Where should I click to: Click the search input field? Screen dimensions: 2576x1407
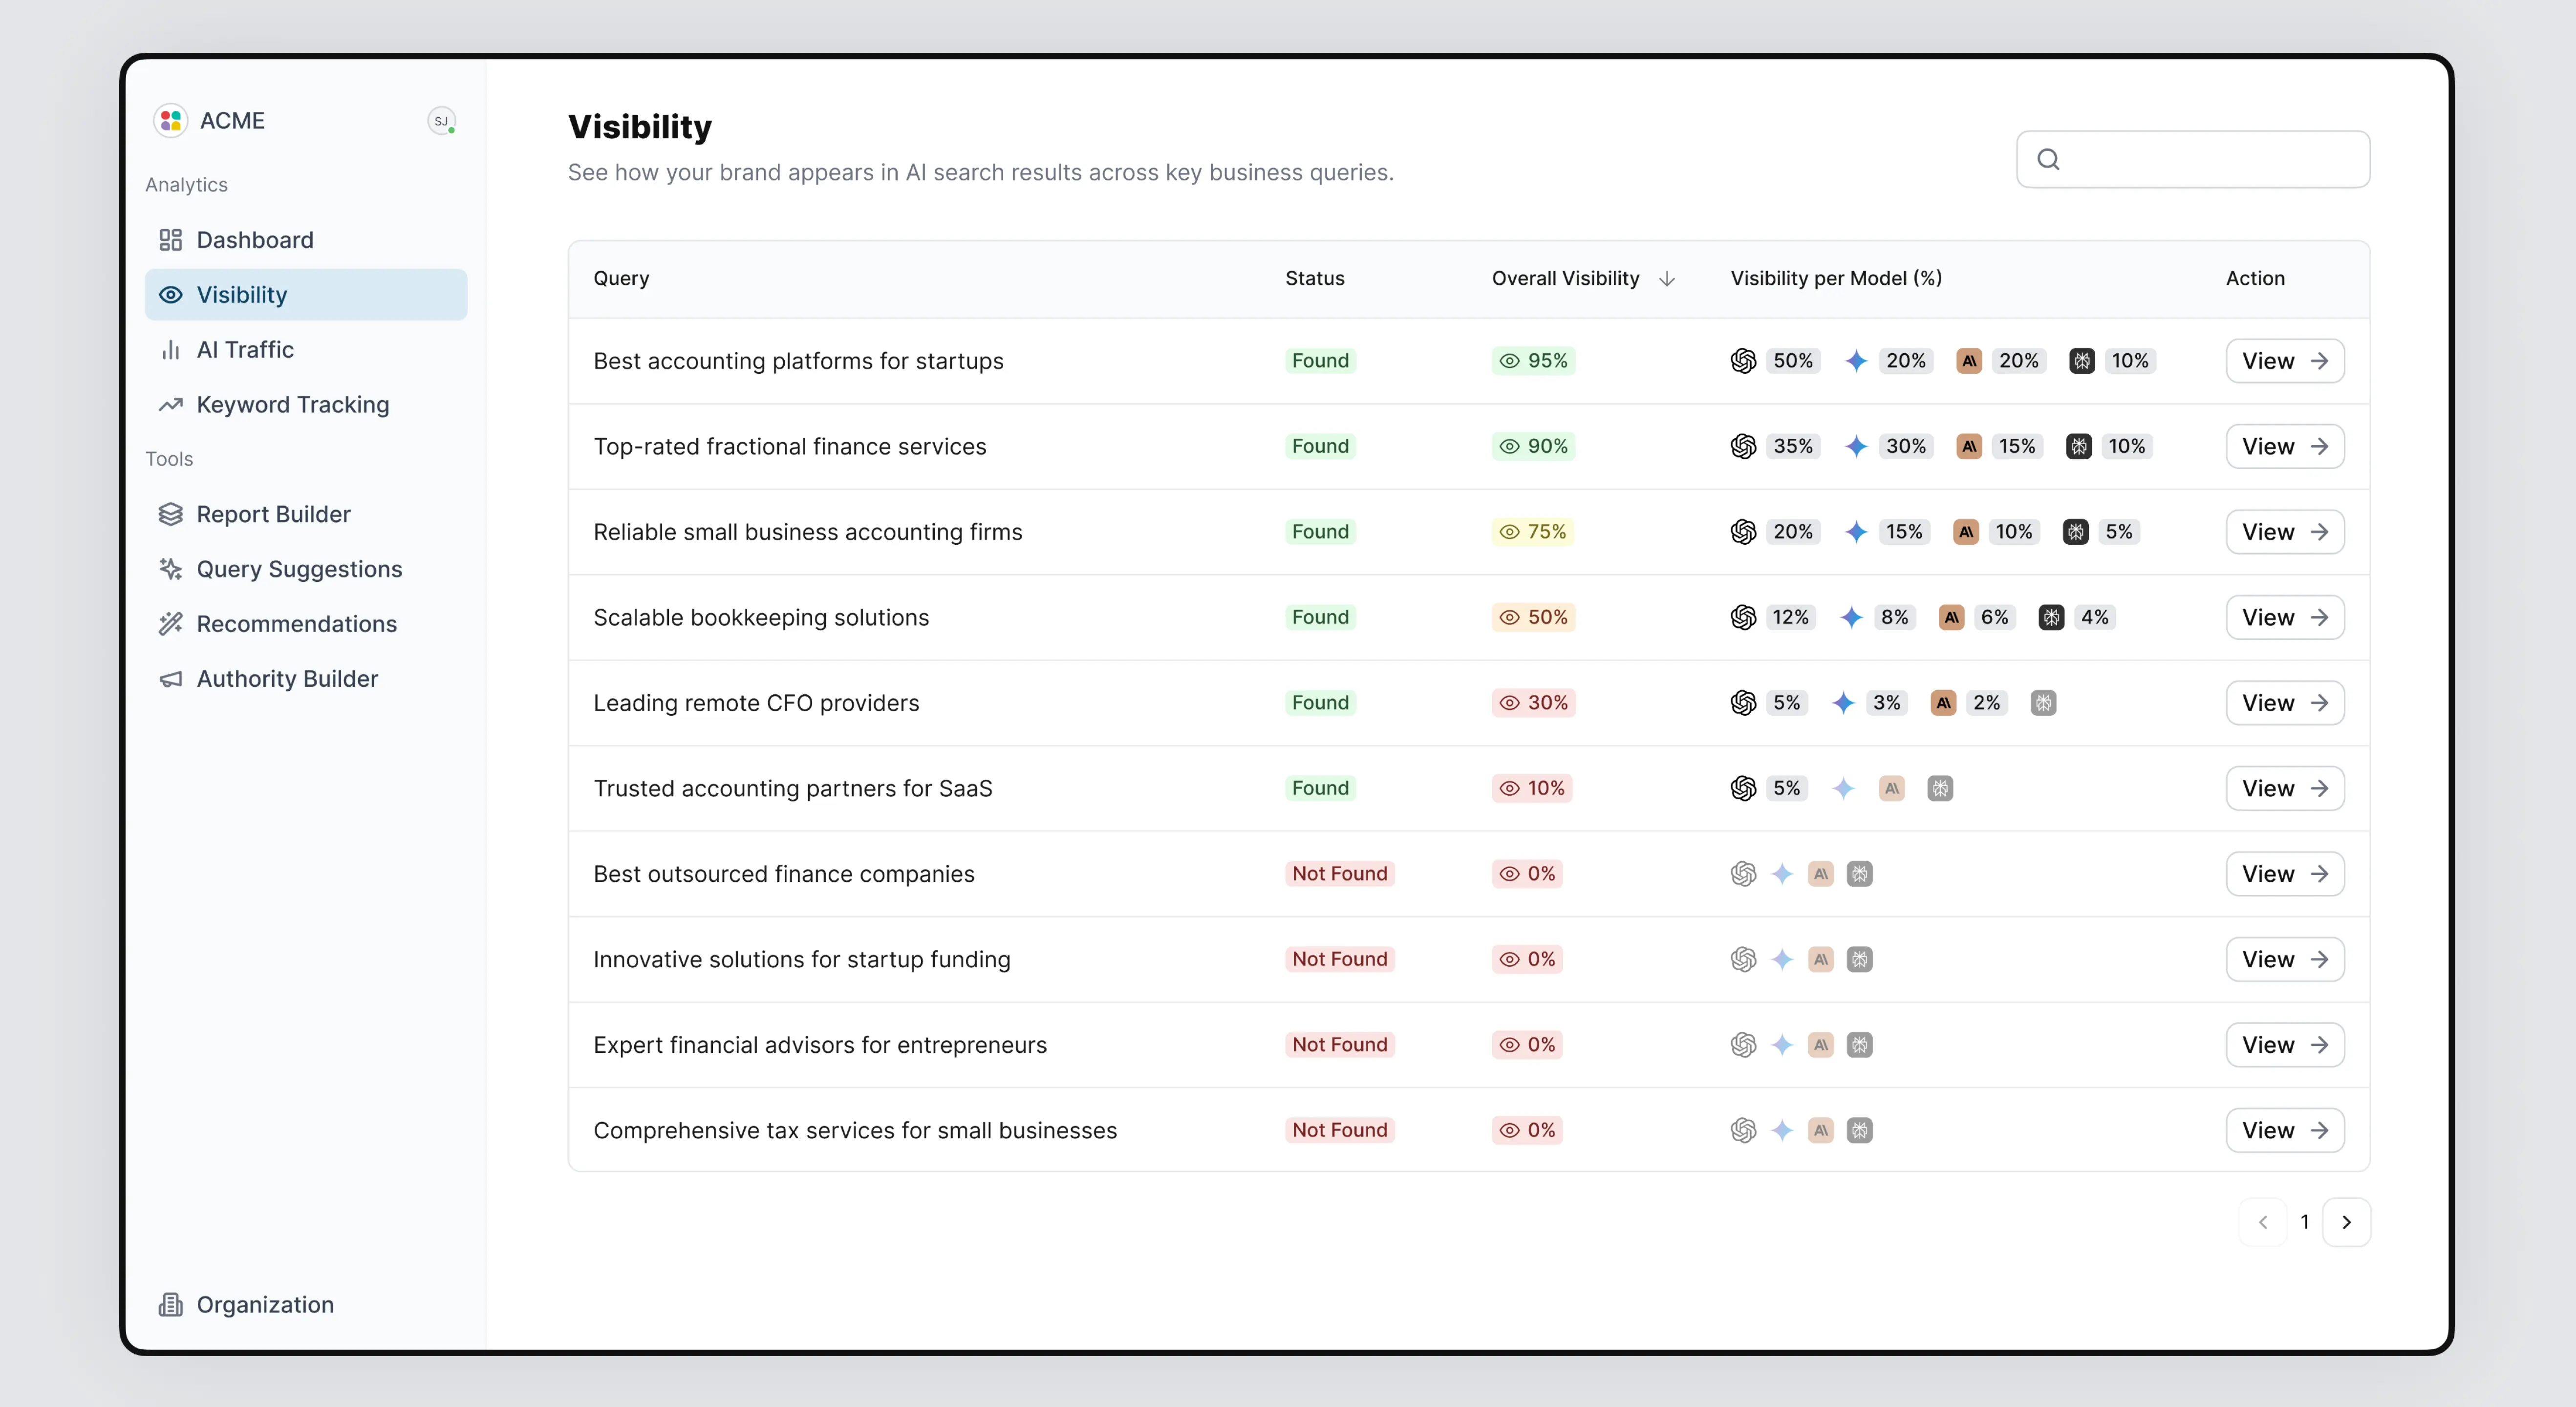coord(2210,159)
